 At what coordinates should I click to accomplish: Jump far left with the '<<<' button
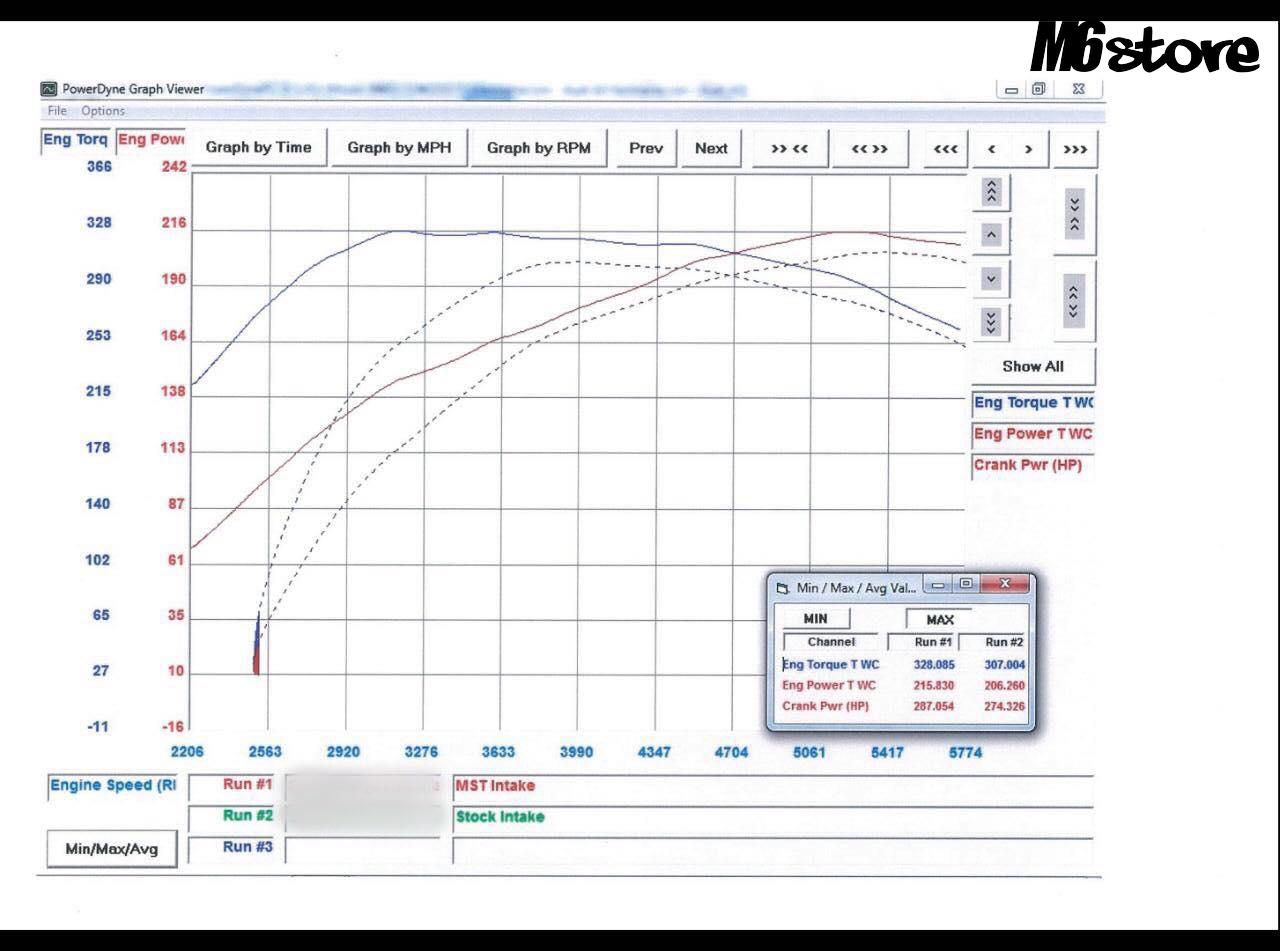coord(945,148)
